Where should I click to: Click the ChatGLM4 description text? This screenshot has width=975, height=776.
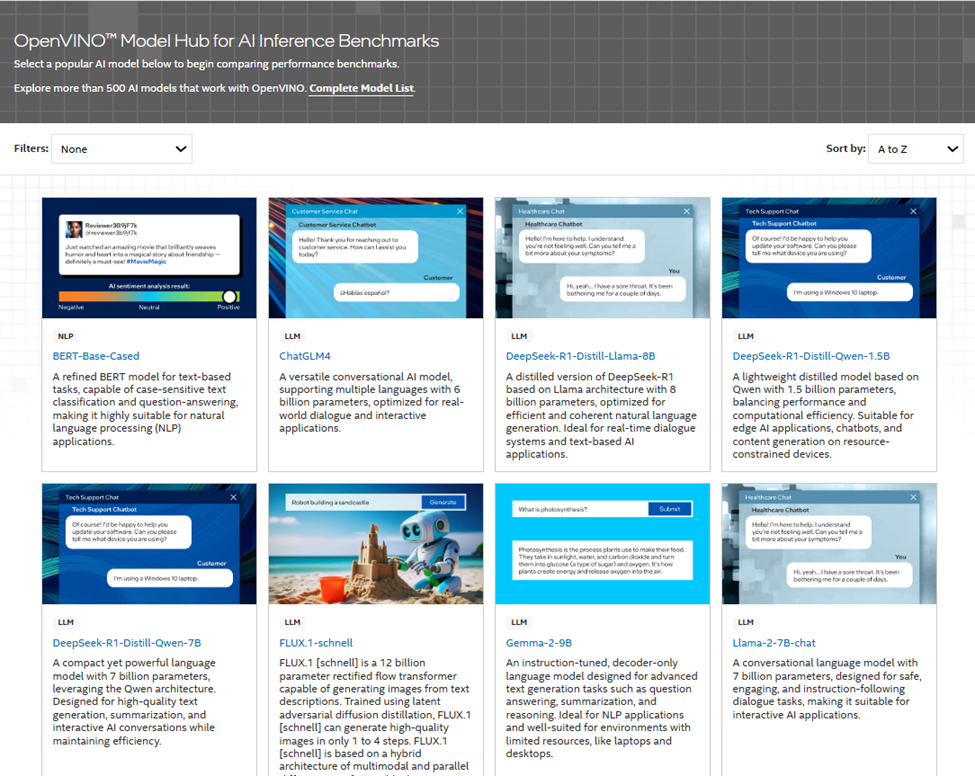pyautogui.click(x=371, y=402)
